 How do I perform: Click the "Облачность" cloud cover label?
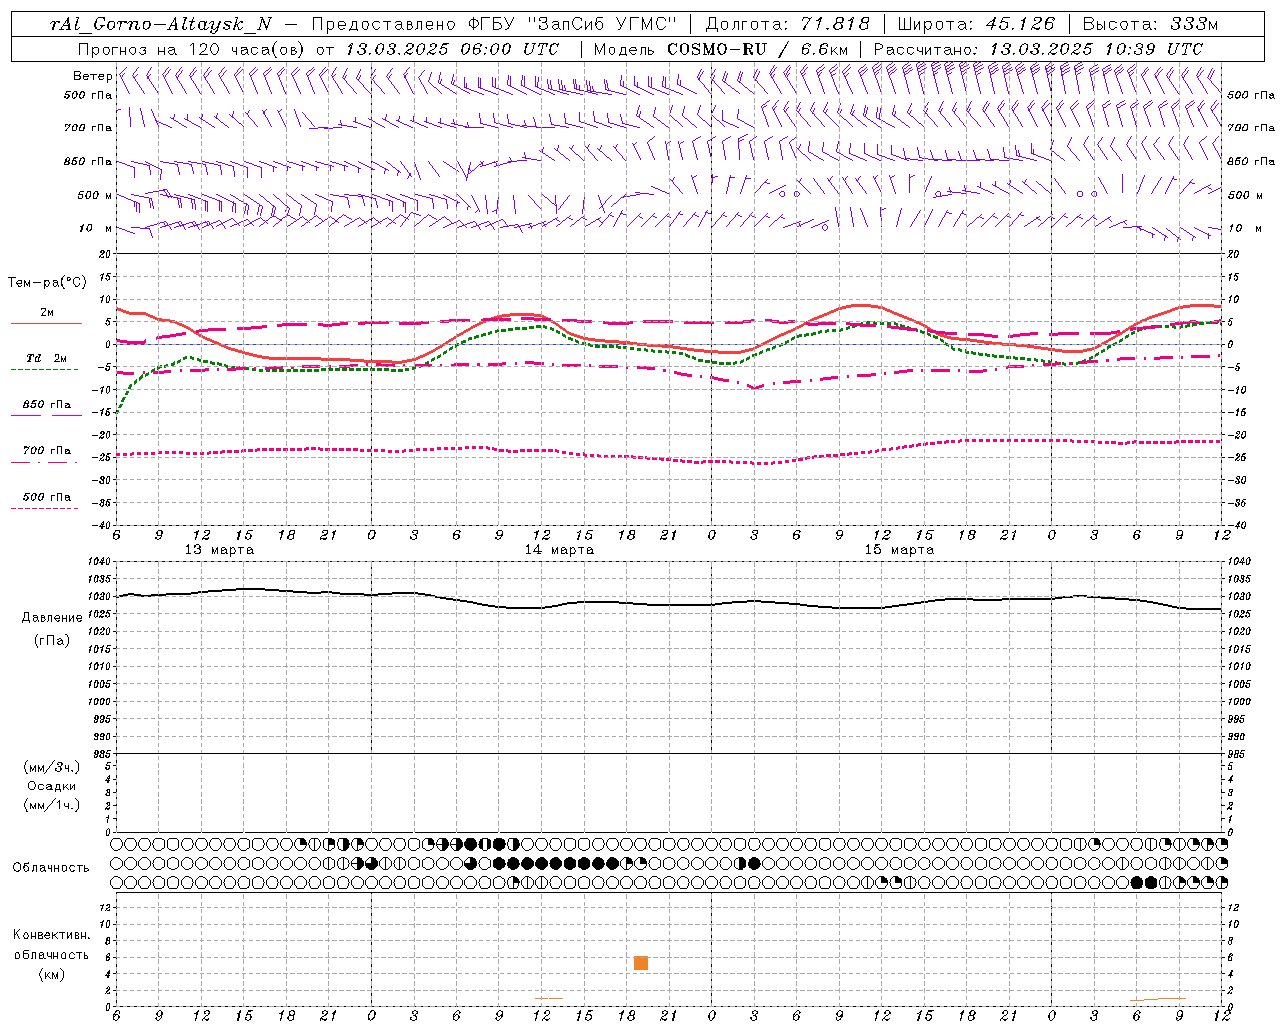(x=51, y=868)
